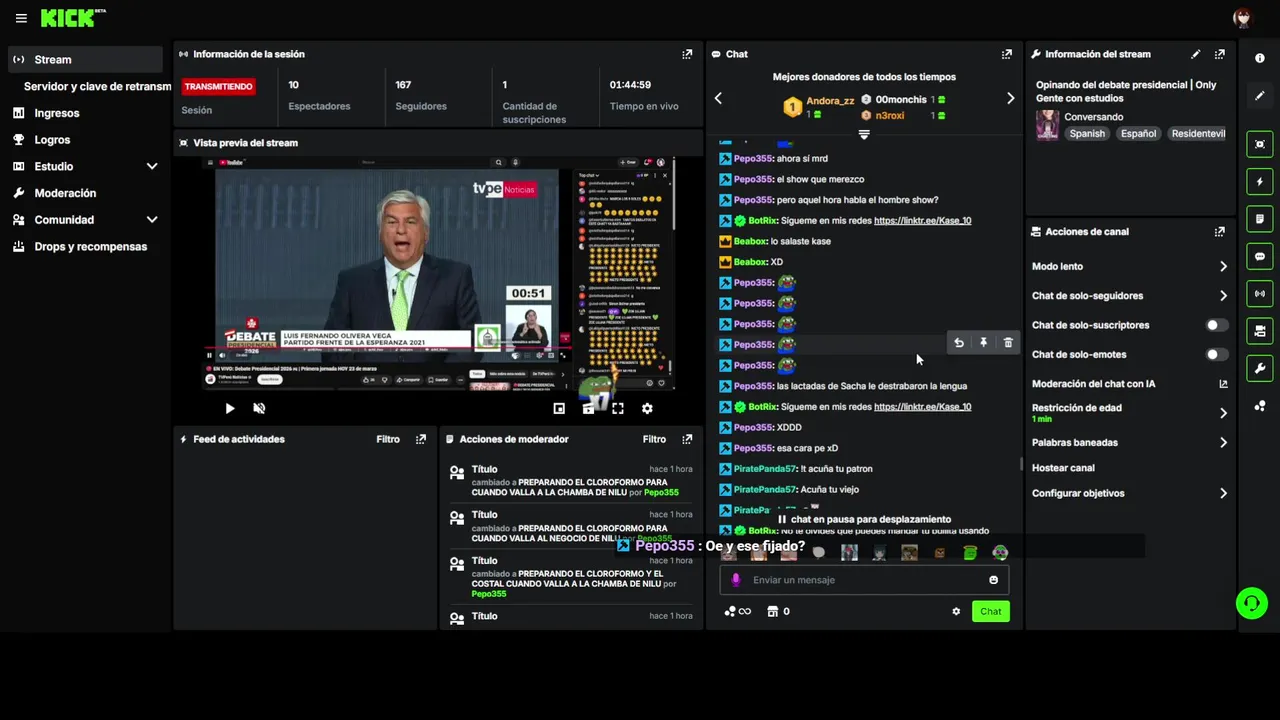Pin the hovered Pepo355 chat message
The height and width of the screenshot is (720, 1280).
pyautogui.click(x=983, y=343)
